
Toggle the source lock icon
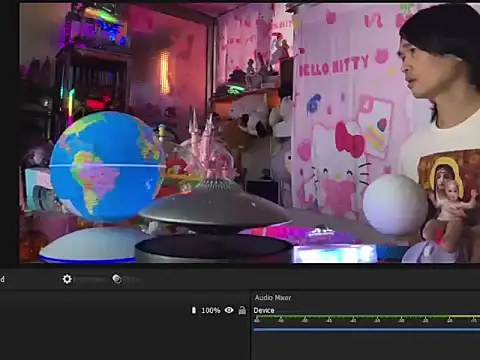242,310
